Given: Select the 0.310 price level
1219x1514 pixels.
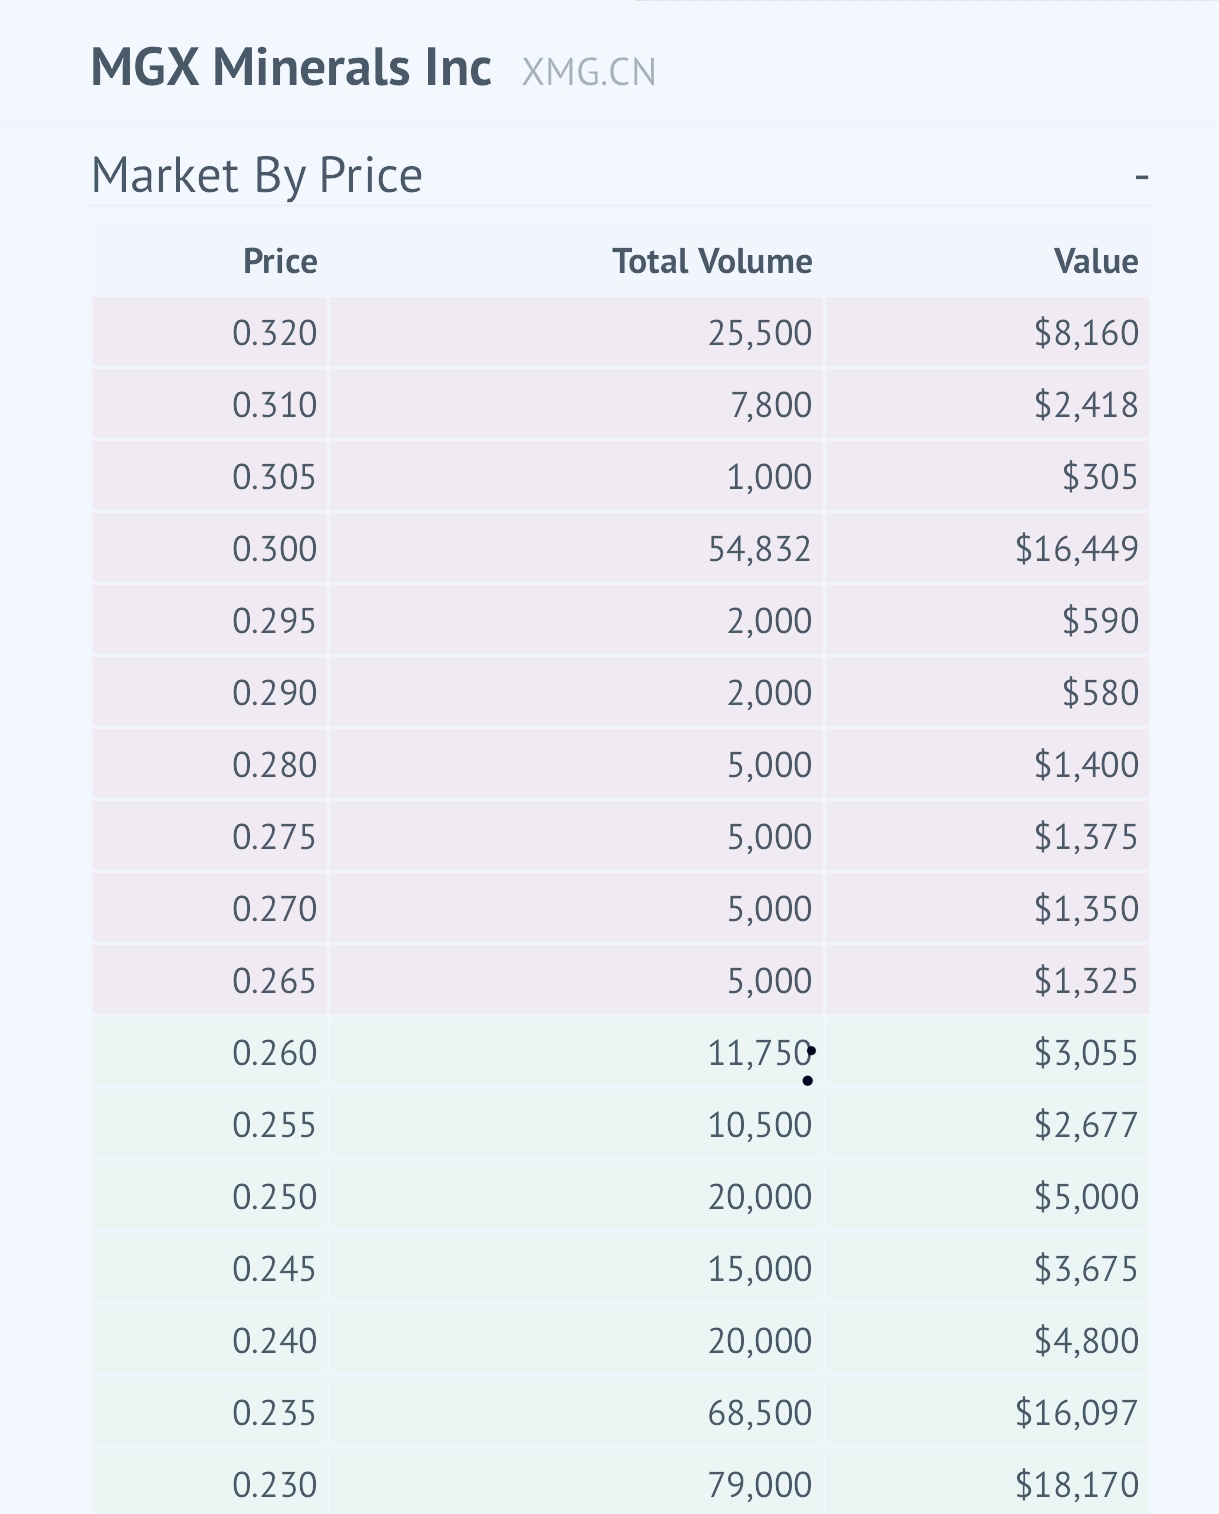Looking at the screenshot, I should pos(275,405).
